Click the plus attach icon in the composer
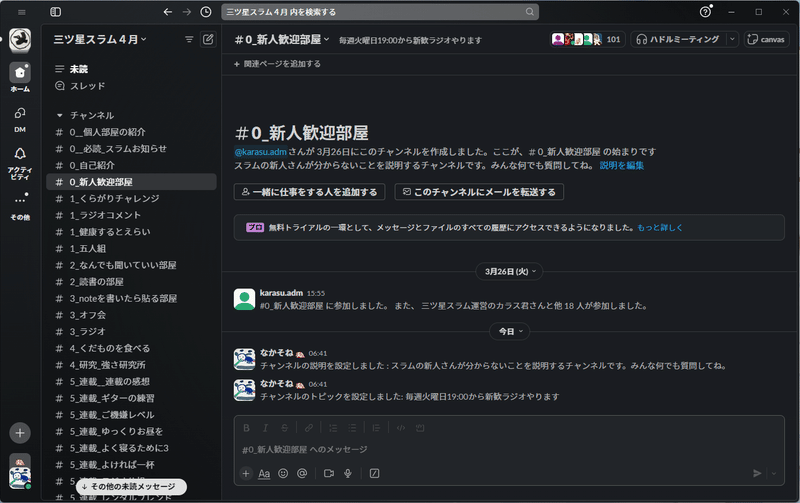The image size is (800, 503). coord(246,473)
